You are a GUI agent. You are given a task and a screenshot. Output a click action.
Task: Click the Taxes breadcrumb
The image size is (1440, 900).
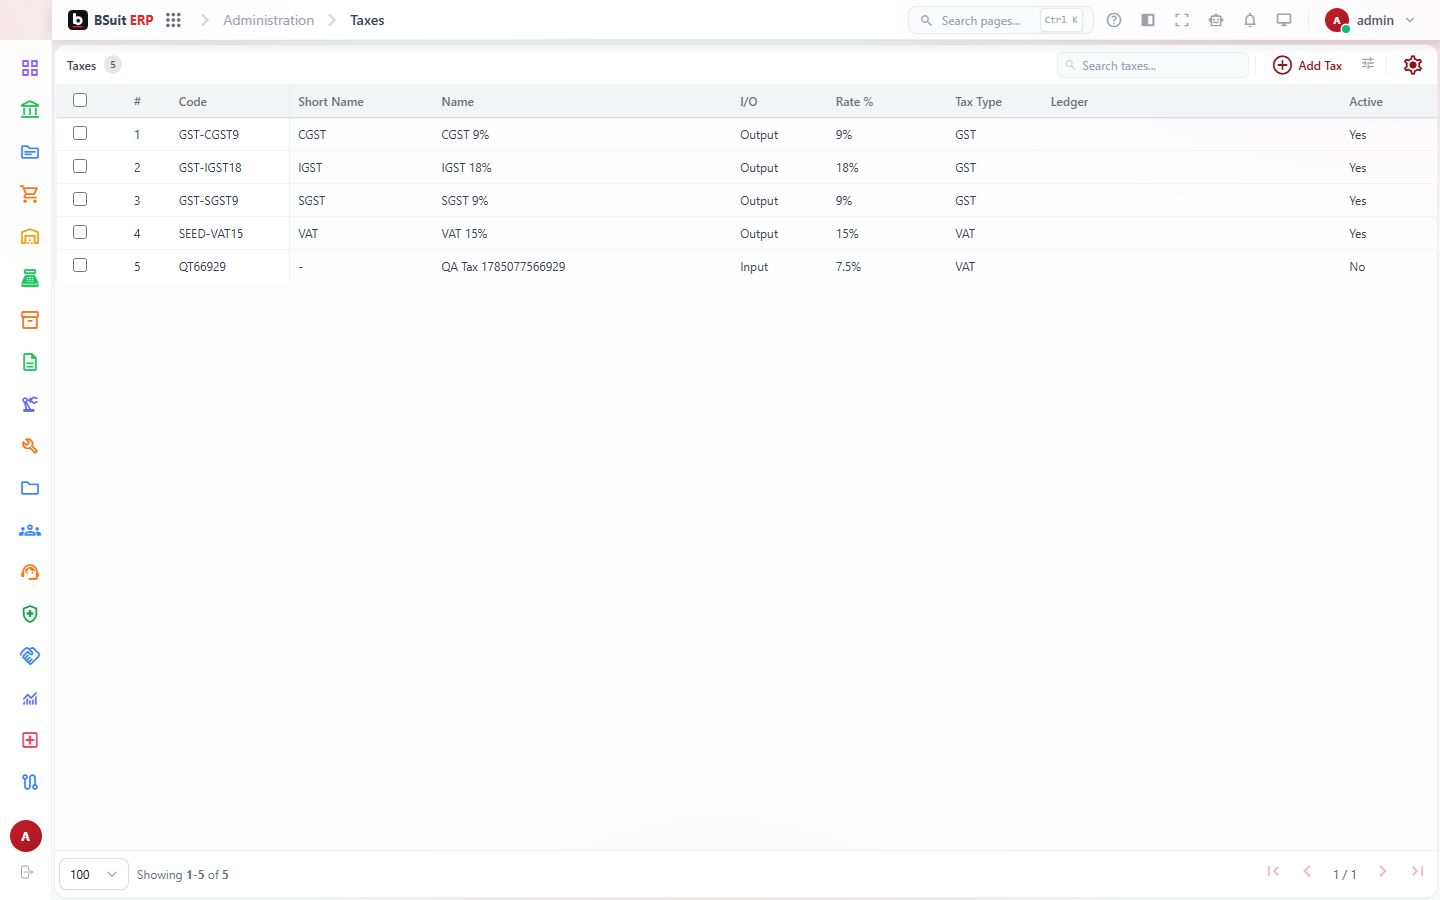[x=367, y=20]
